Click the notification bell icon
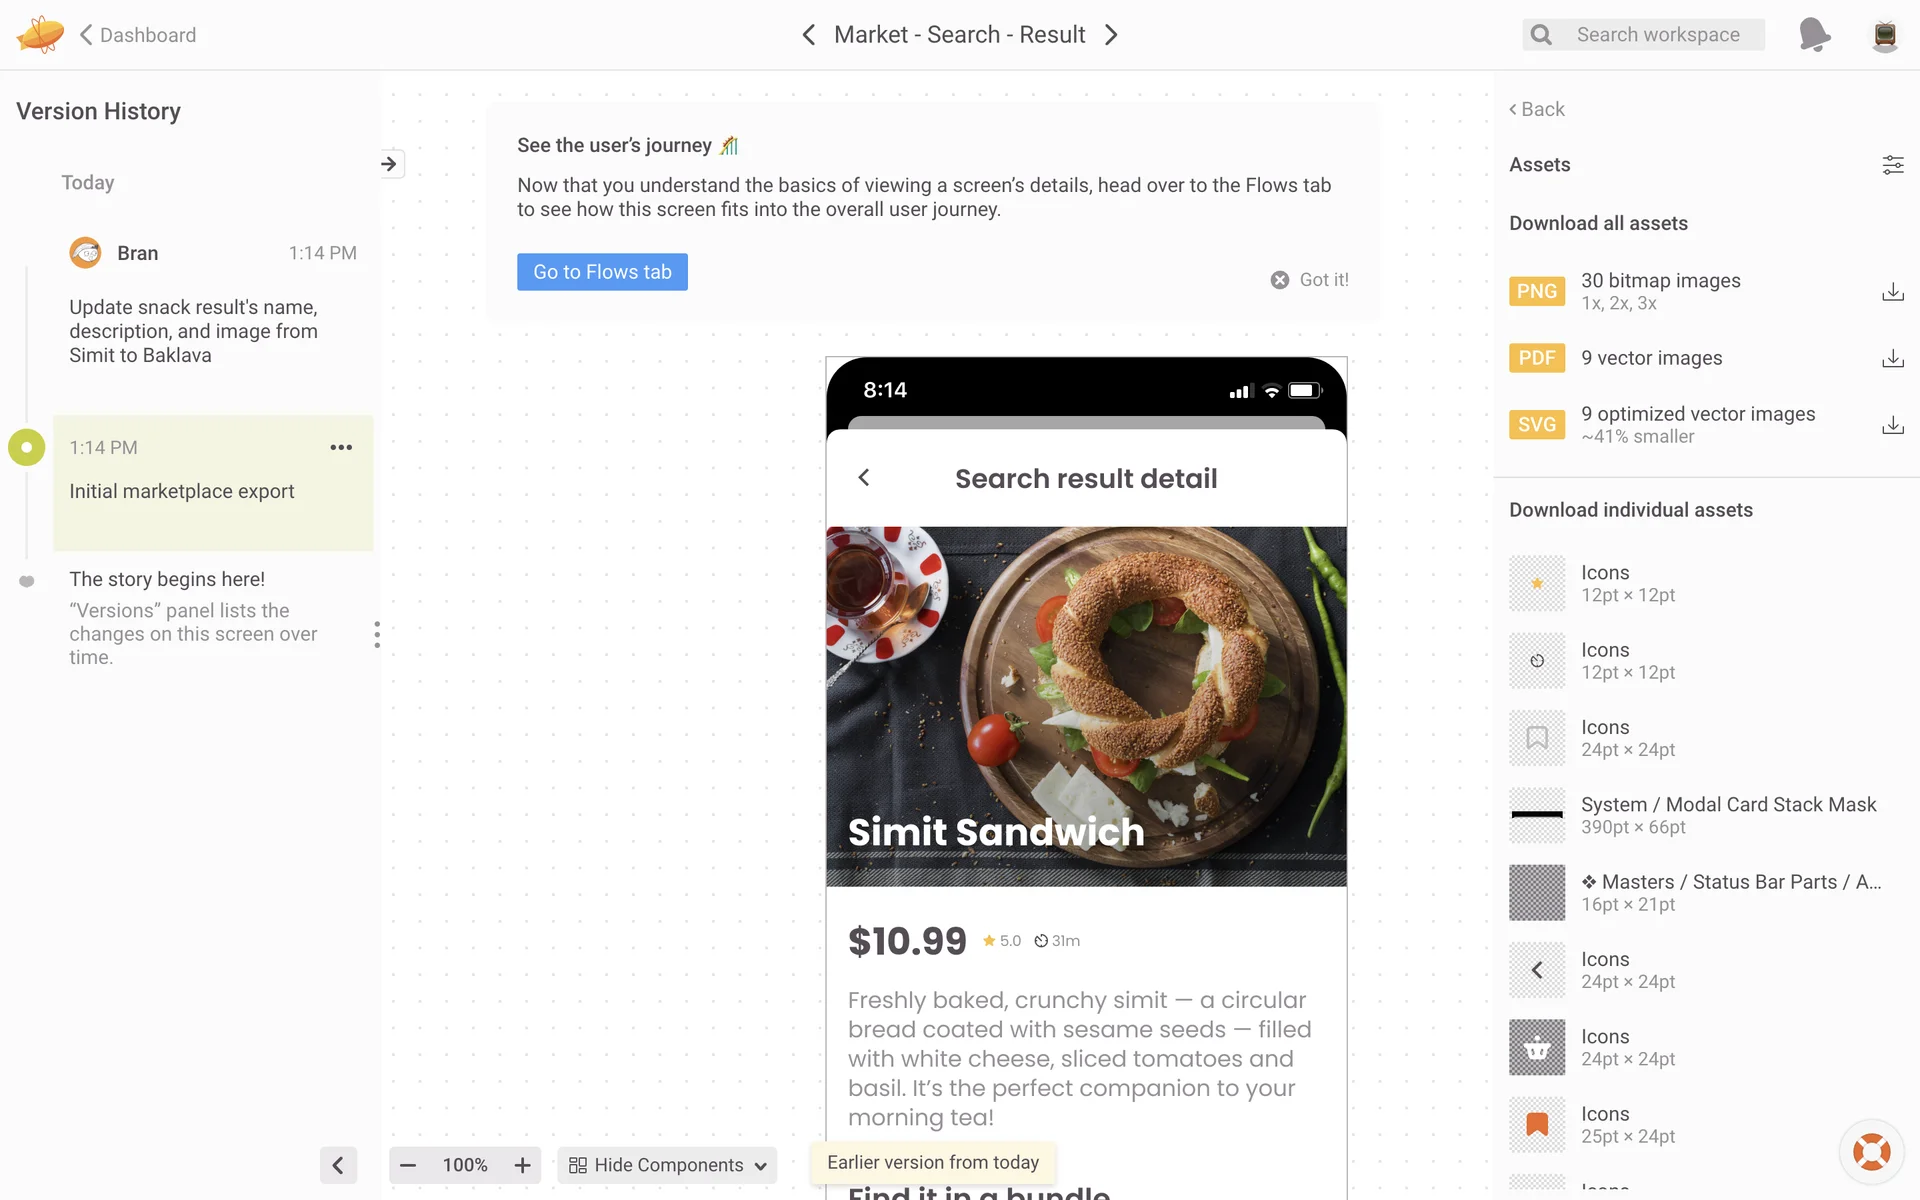The image size is (1920, 1200). [1814, 35]
